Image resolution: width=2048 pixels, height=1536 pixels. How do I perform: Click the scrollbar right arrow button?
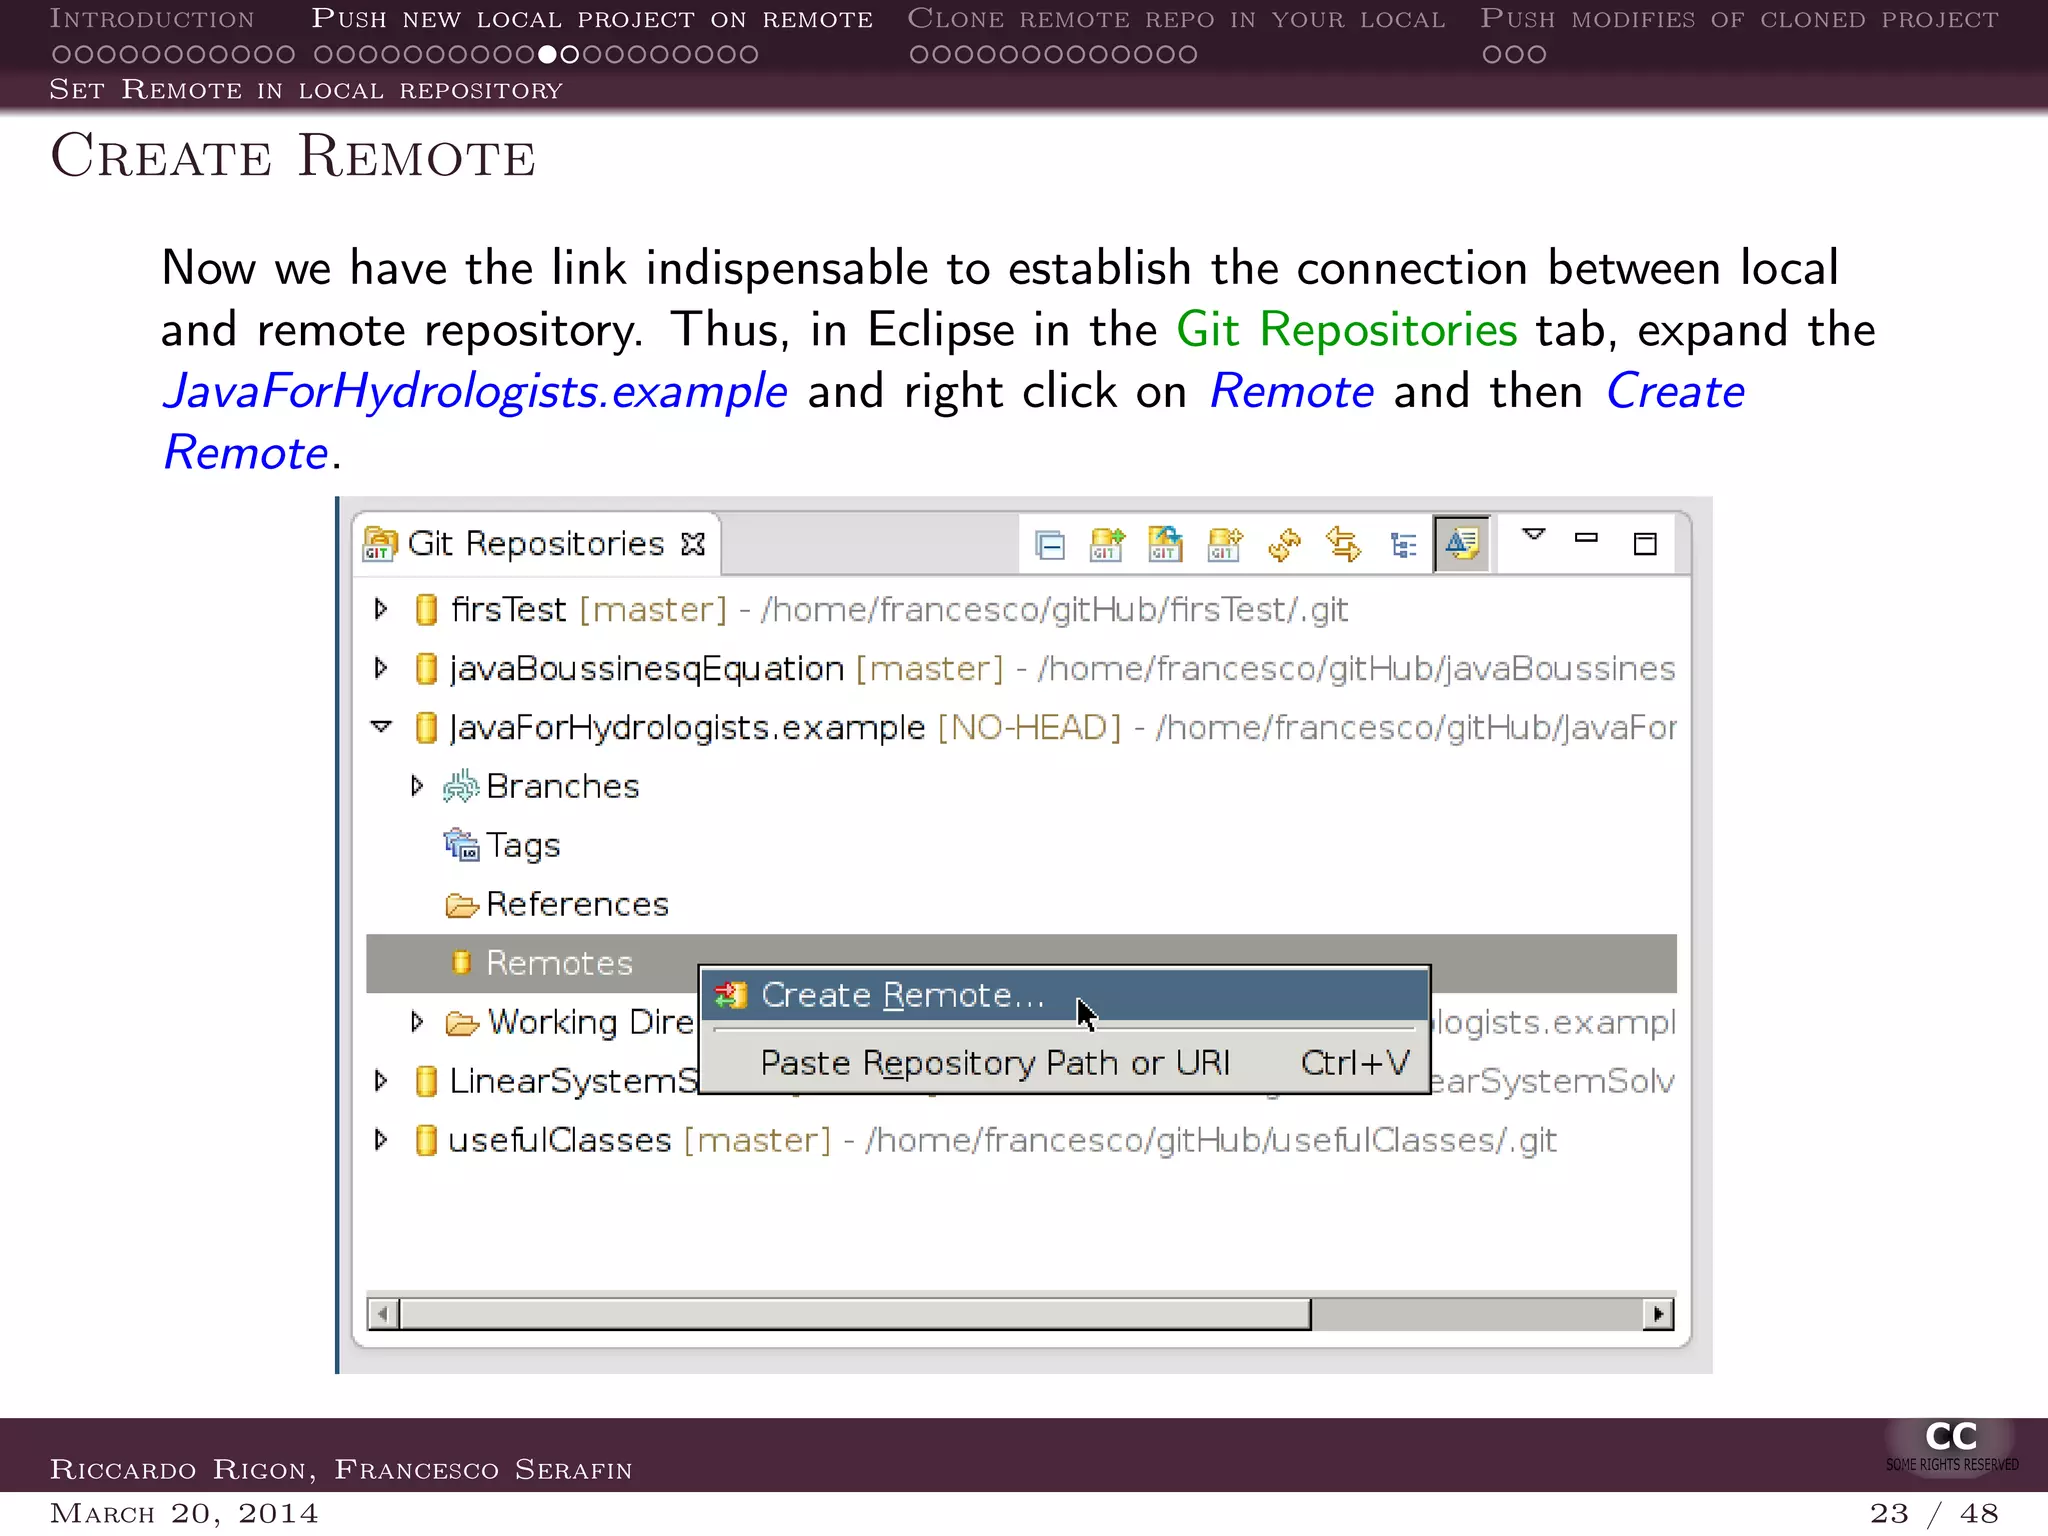pyautogui.click(x=1659, y=1314)
